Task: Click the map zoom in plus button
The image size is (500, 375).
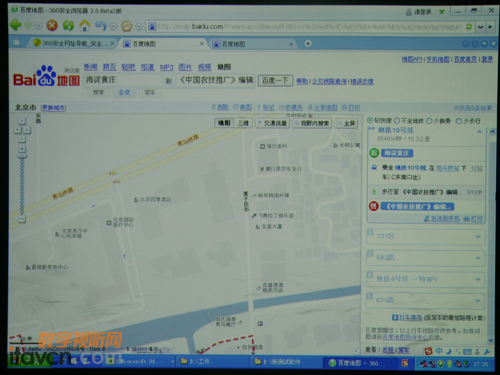Action: coord(22,149)
